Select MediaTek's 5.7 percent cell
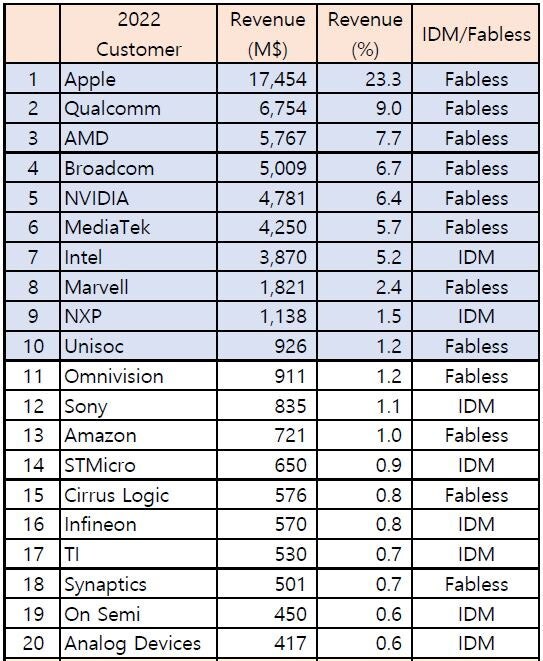This screenshot has width=543, height=661. pos(365,227)
